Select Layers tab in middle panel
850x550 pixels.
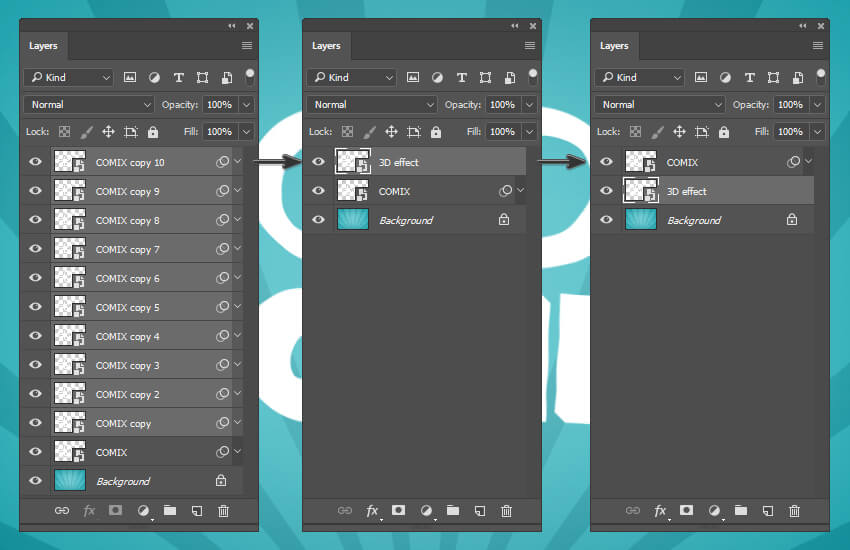[326, 46]
